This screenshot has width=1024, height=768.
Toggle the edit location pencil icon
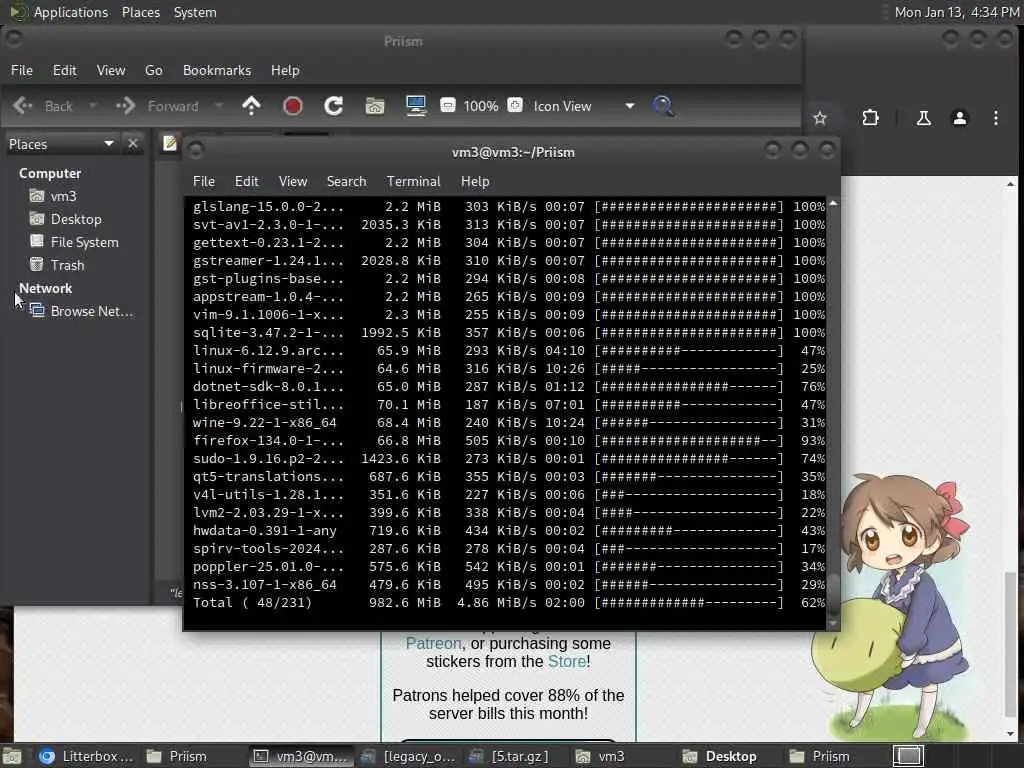click(170, 143)
